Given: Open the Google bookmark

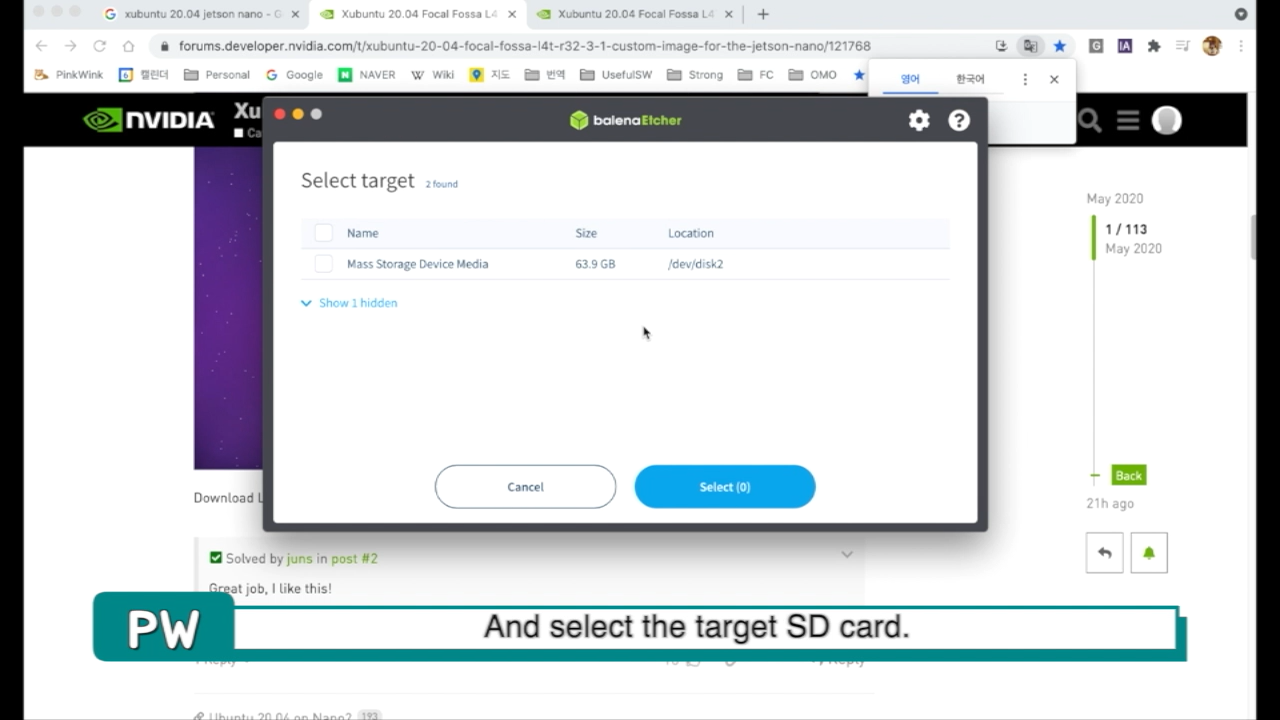Looking at the screenshot, I should point(294,75).
